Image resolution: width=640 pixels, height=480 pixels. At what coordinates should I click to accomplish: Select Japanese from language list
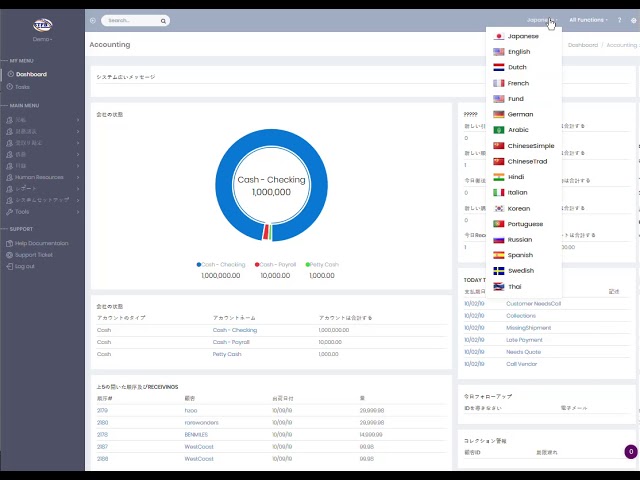pos(523,36)
